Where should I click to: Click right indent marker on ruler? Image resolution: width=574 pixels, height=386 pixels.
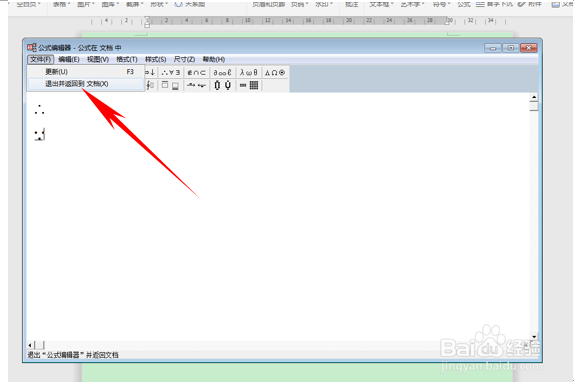pyautogui.click(x=447, y=22)
